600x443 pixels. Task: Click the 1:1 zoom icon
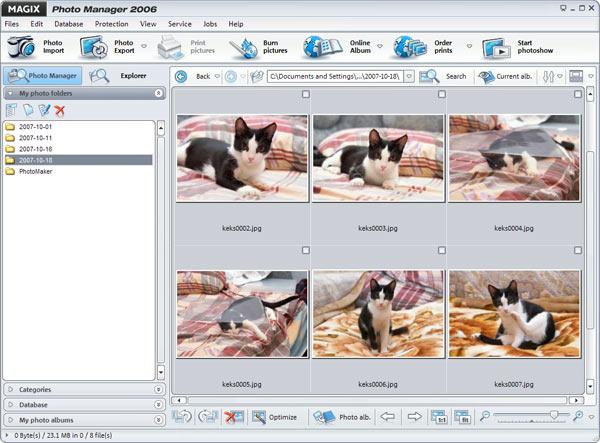pyautogui.click(x=438, y=417)
